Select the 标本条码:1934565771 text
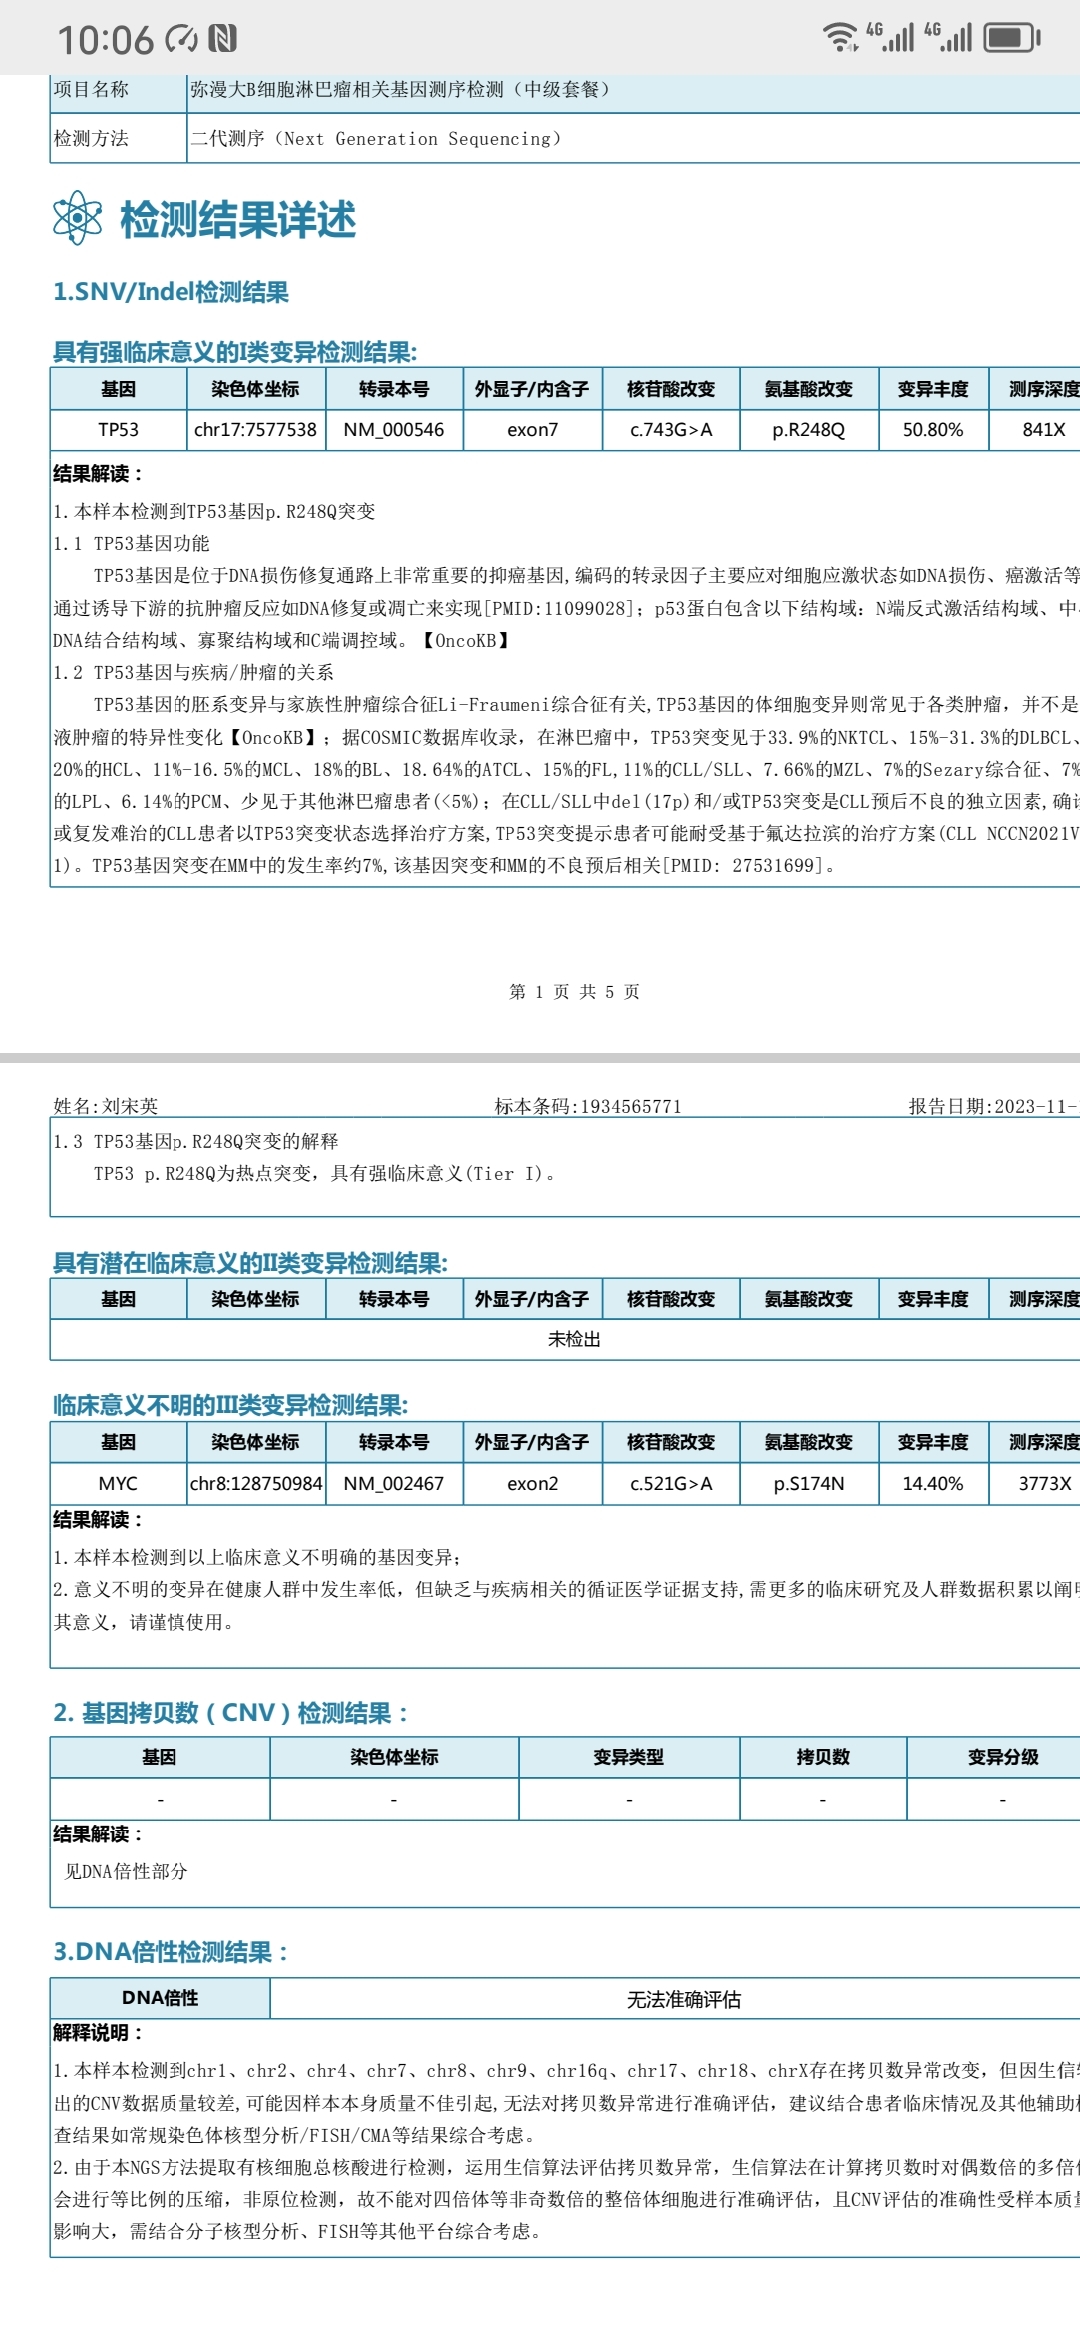1080x2340 pixels. click(x=588, y=1106)
